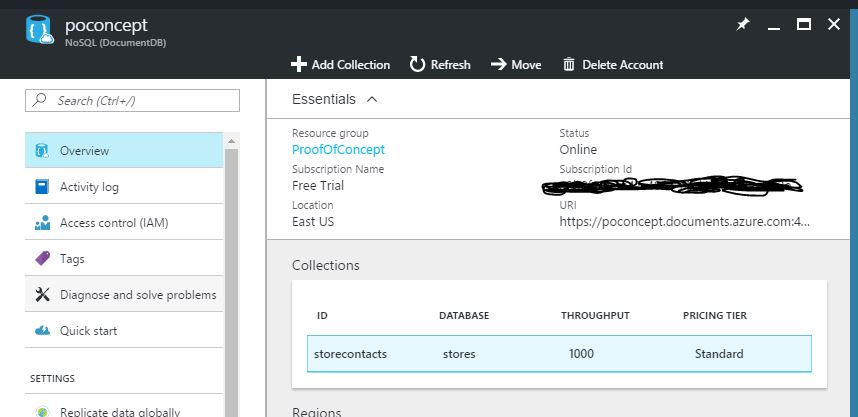Click the Diagnose wrench icon
This screenshot has height=417, width=858.
click(42, 294)
